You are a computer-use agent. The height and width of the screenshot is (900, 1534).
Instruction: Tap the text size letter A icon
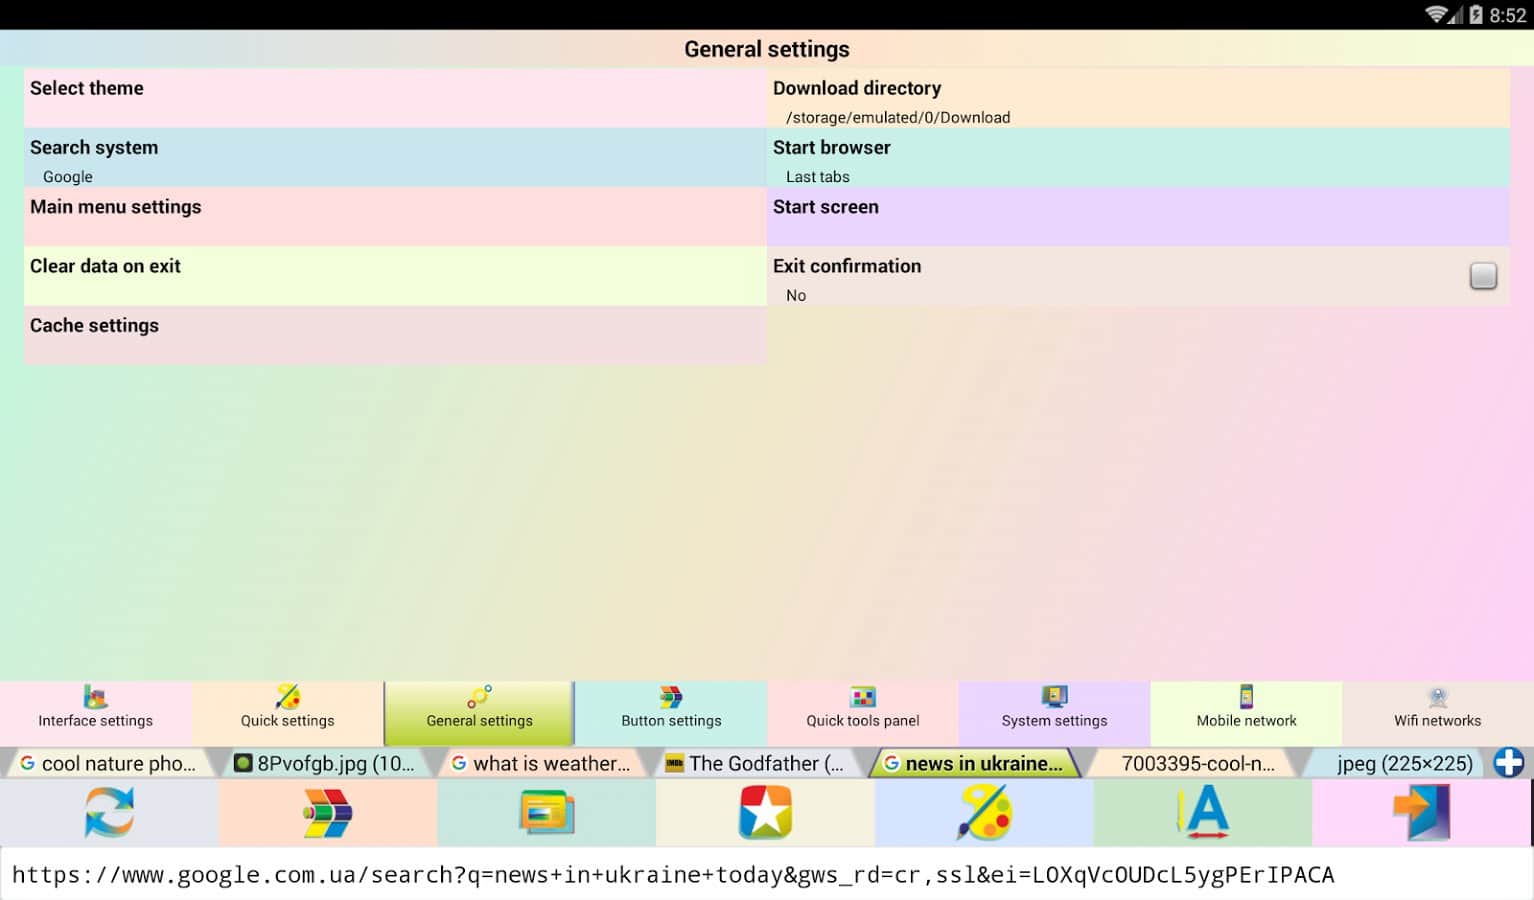1203,812
